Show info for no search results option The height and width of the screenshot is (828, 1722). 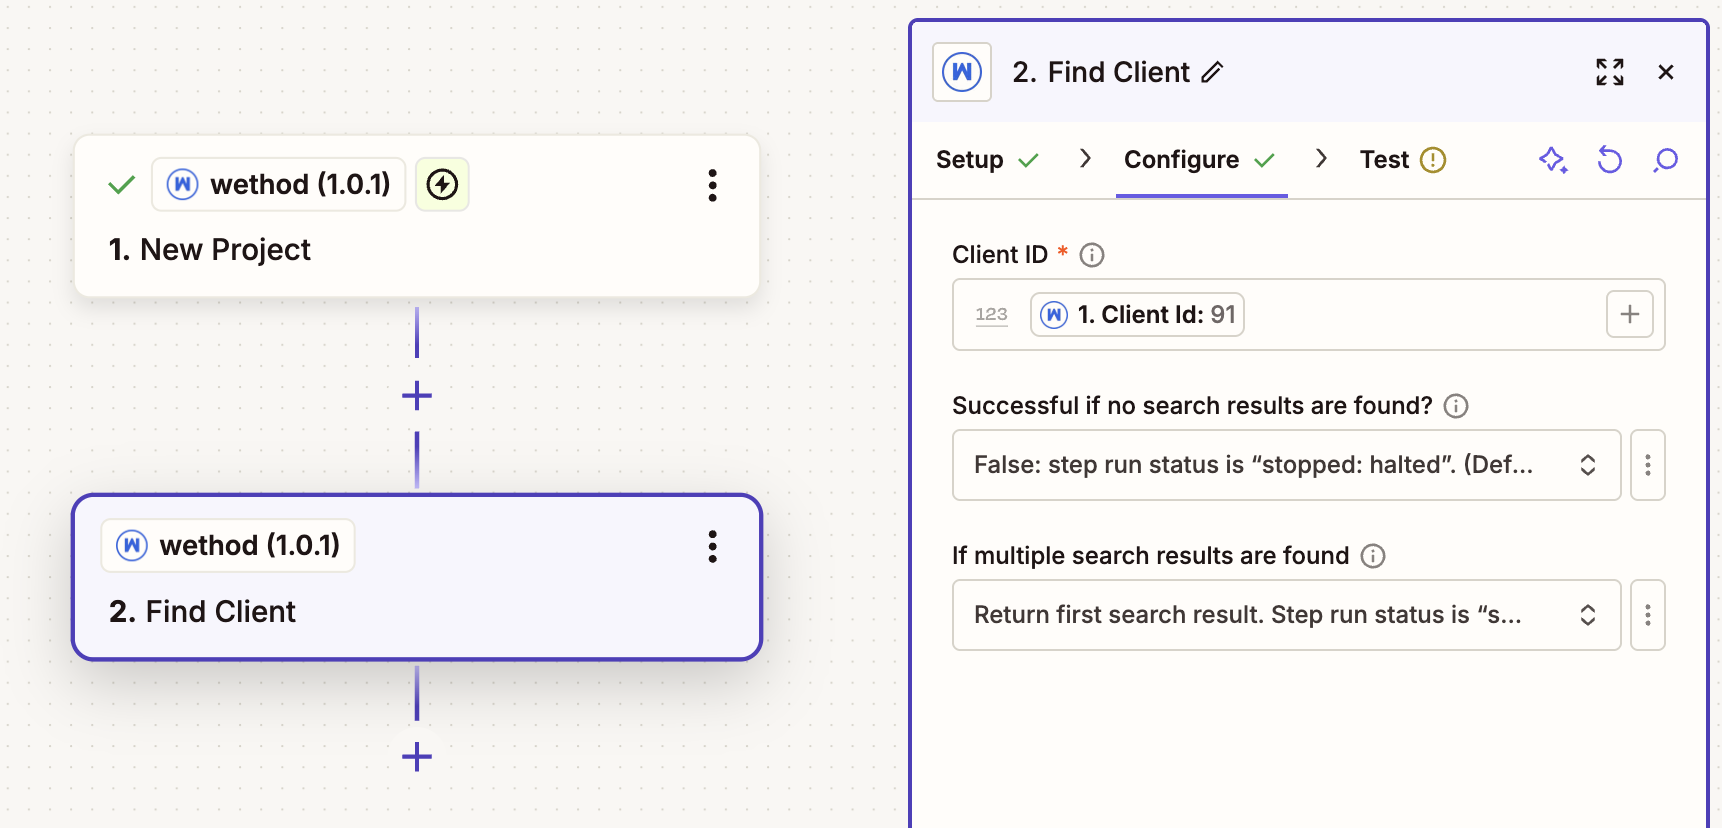(1456, 406)
